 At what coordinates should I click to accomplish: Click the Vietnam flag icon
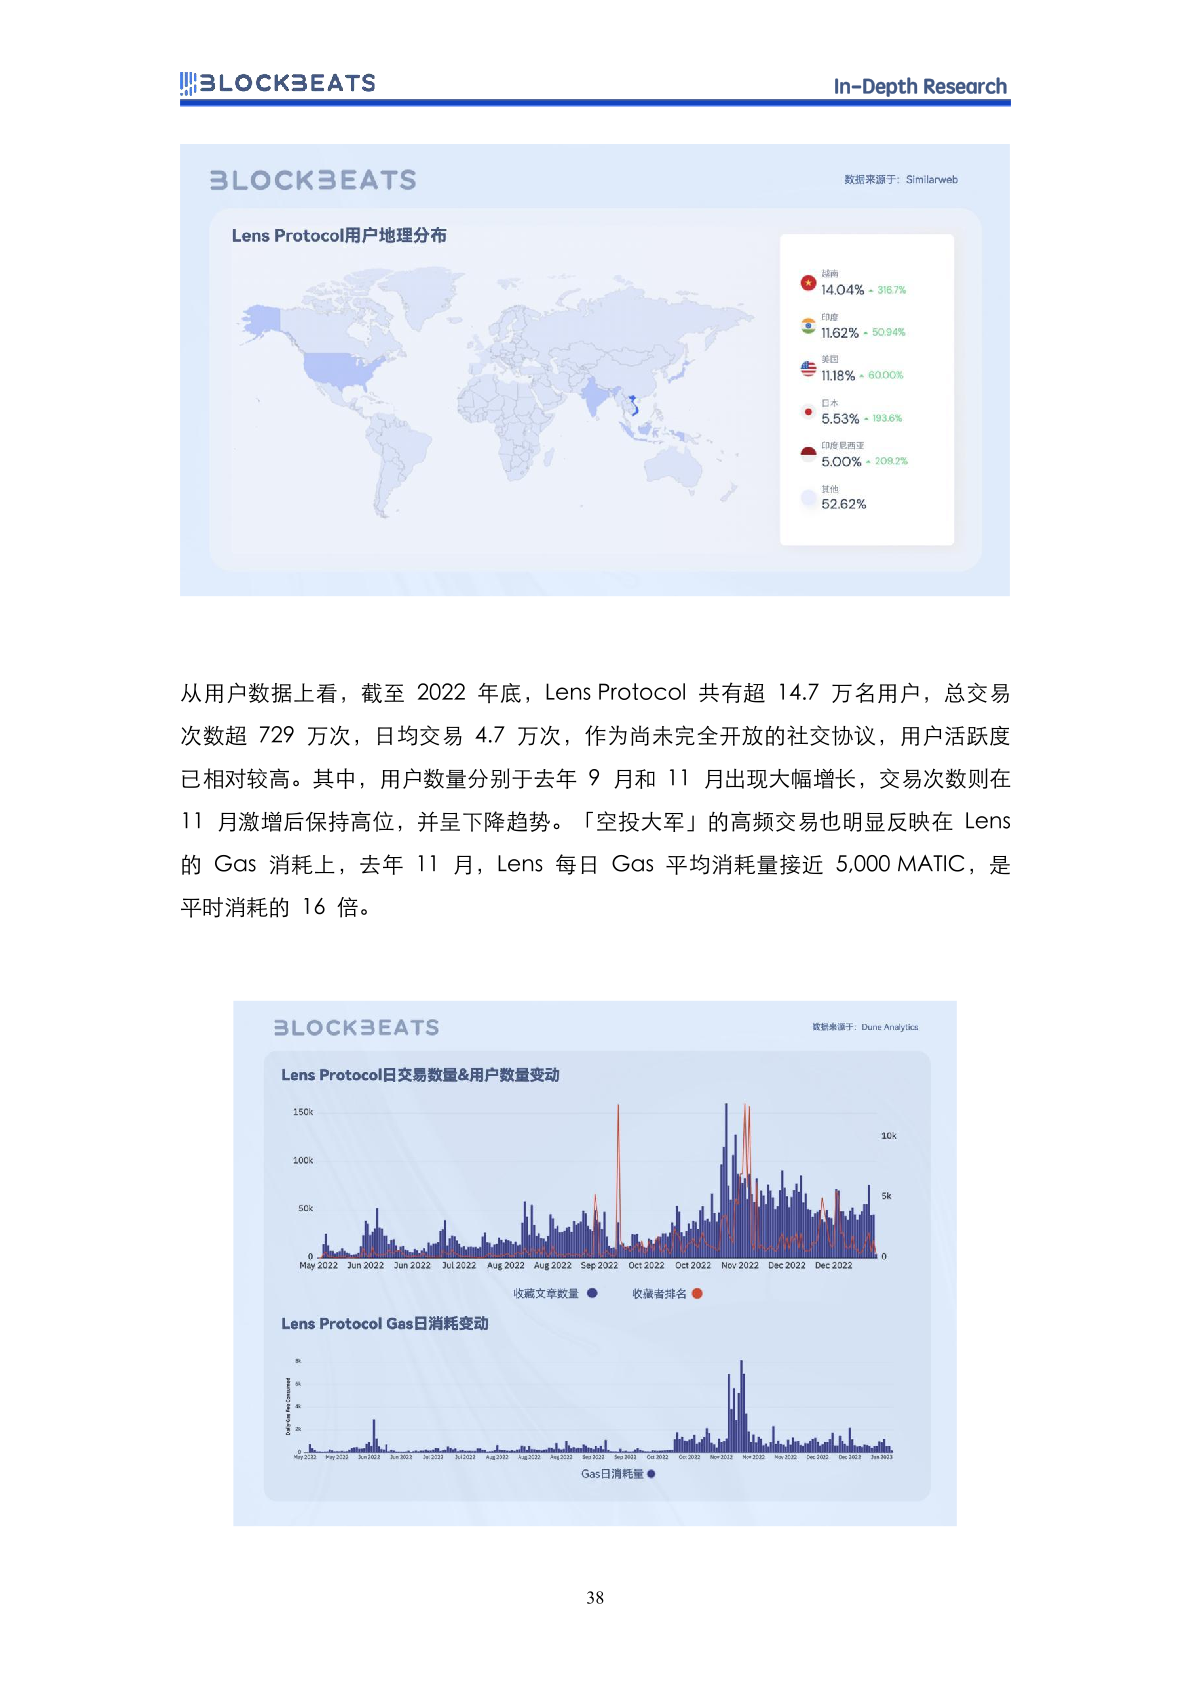tap(808, 283)
